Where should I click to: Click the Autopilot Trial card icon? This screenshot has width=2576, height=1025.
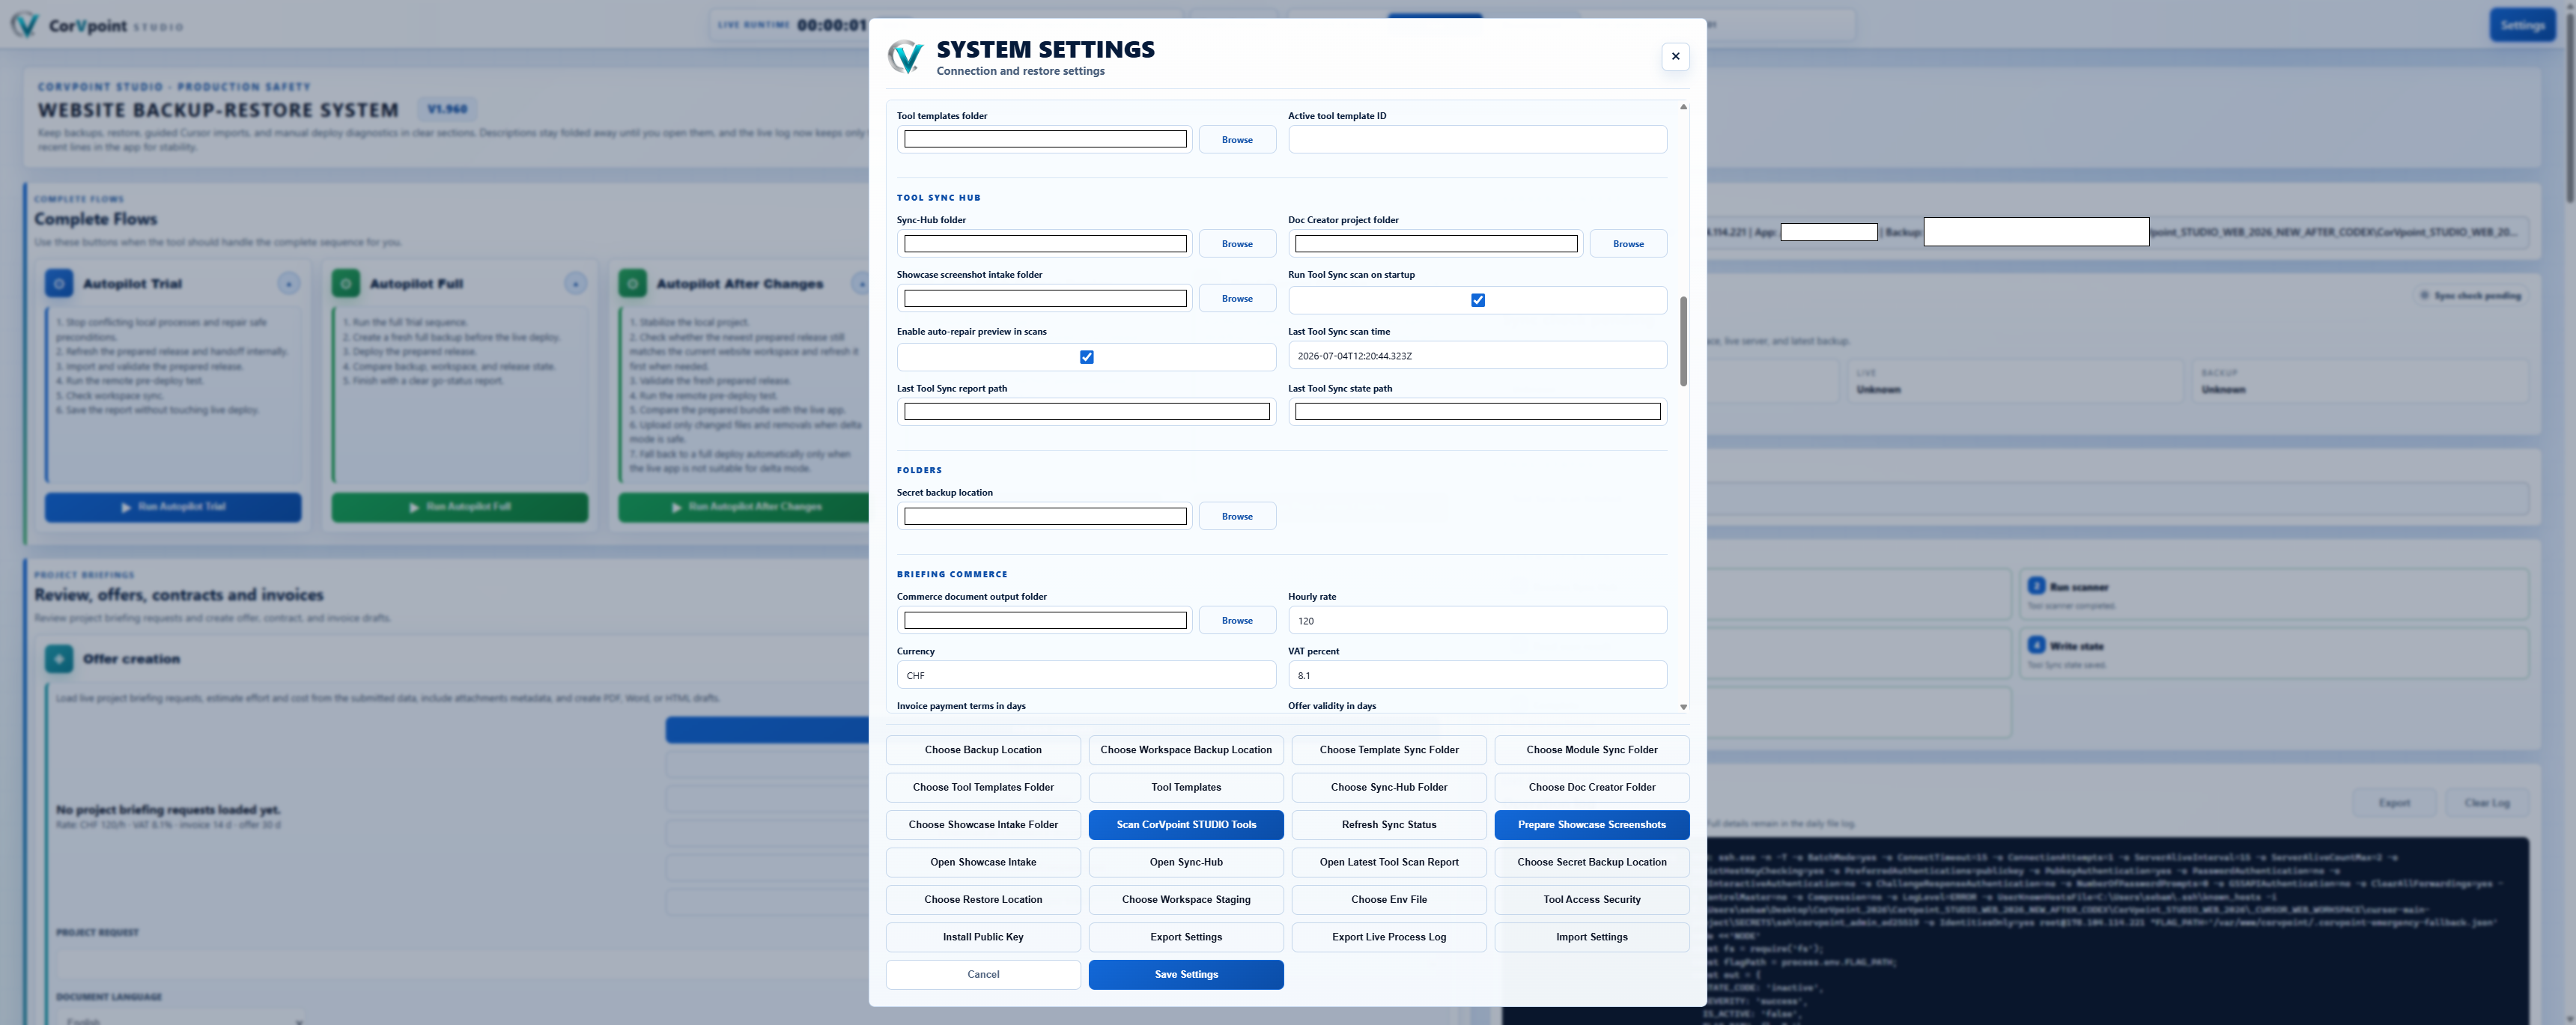(x=59, y=284)
